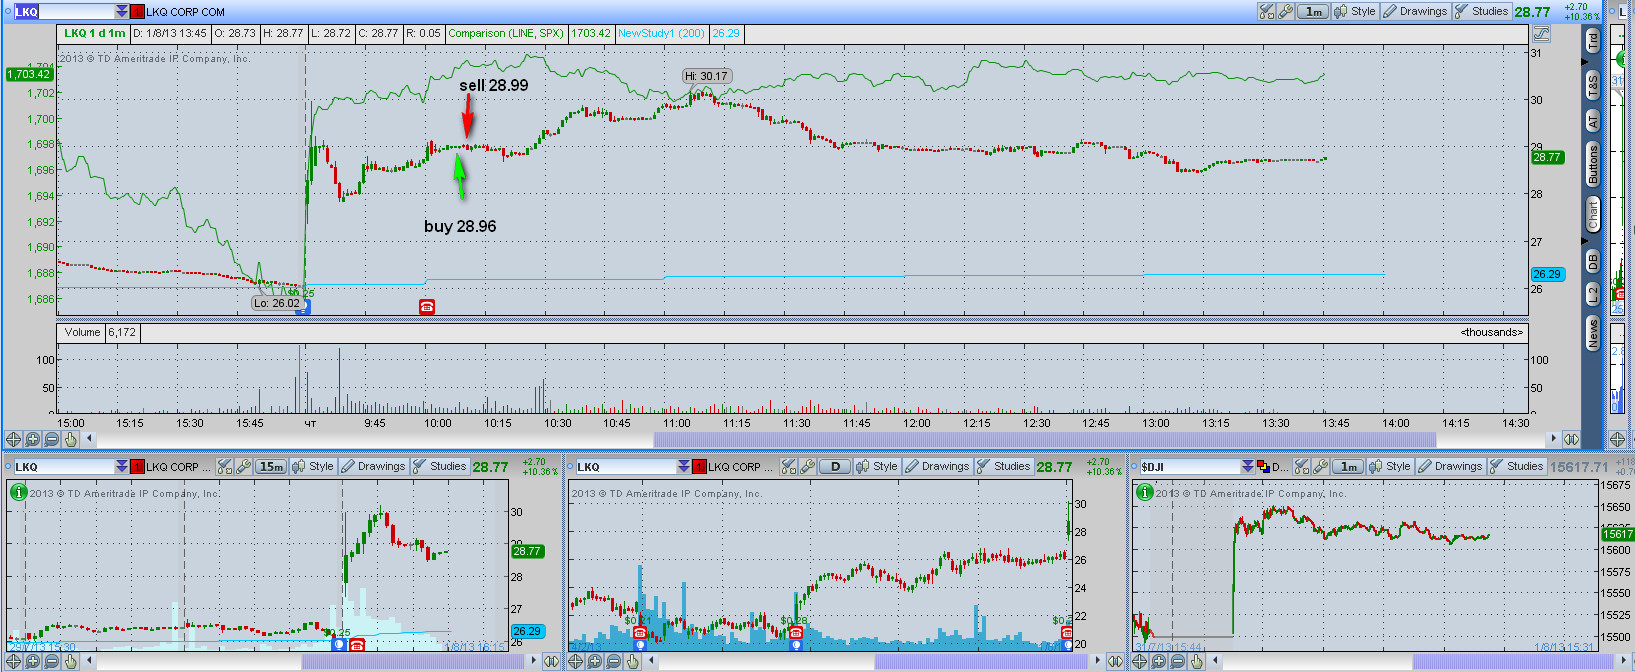The image size is (1635, 672).
Task: Open the 15m timeframe selector
Action: (271, 467)
